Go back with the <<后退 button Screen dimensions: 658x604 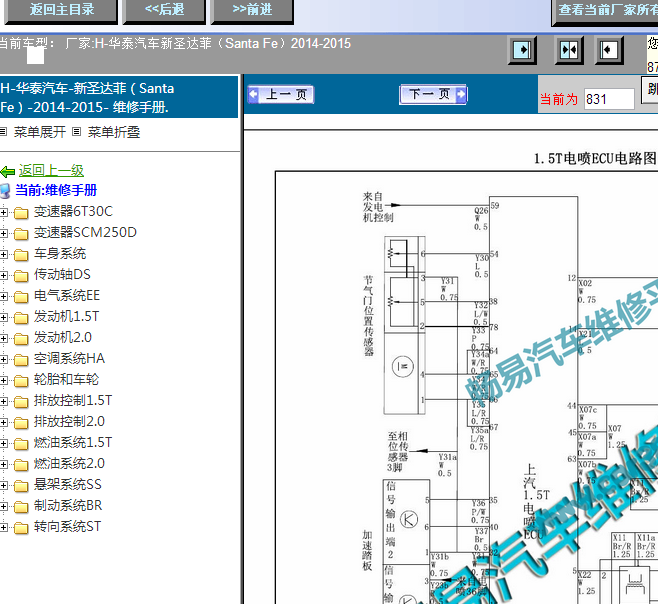pyautogui.click(x=164, y=10)
